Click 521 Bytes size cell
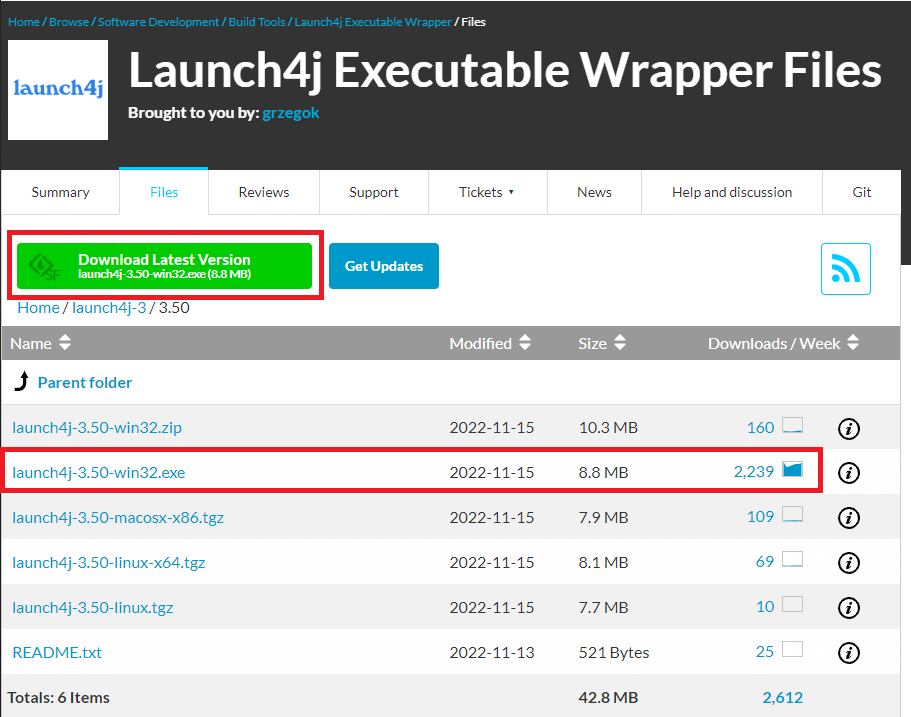The height and width of the screenshot is (717, 911). pyautogui.click(x=614, y=653)
